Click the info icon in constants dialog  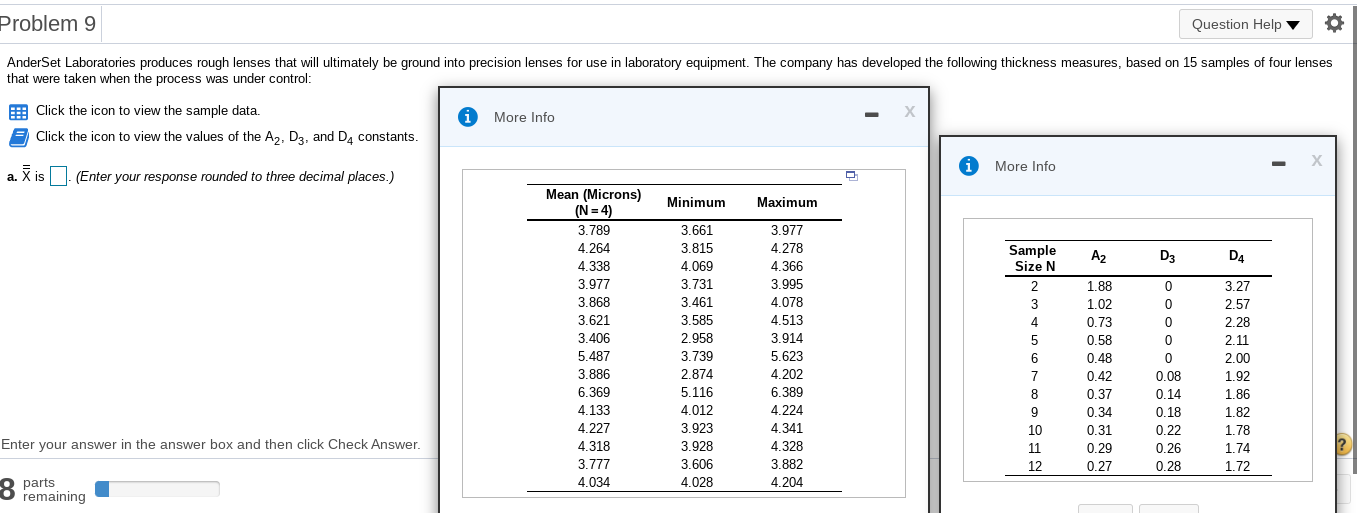[969, 166]
